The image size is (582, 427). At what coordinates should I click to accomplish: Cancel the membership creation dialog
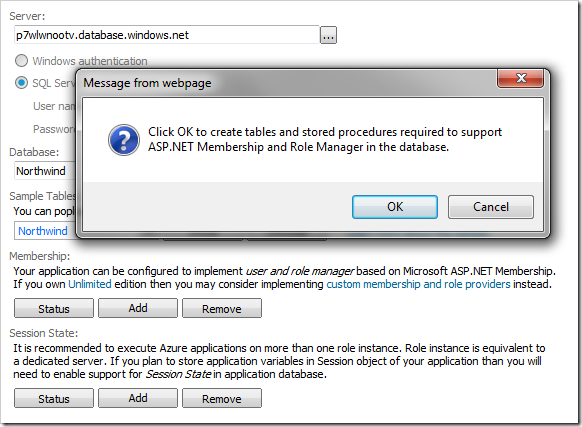click(x=491, y=207)
